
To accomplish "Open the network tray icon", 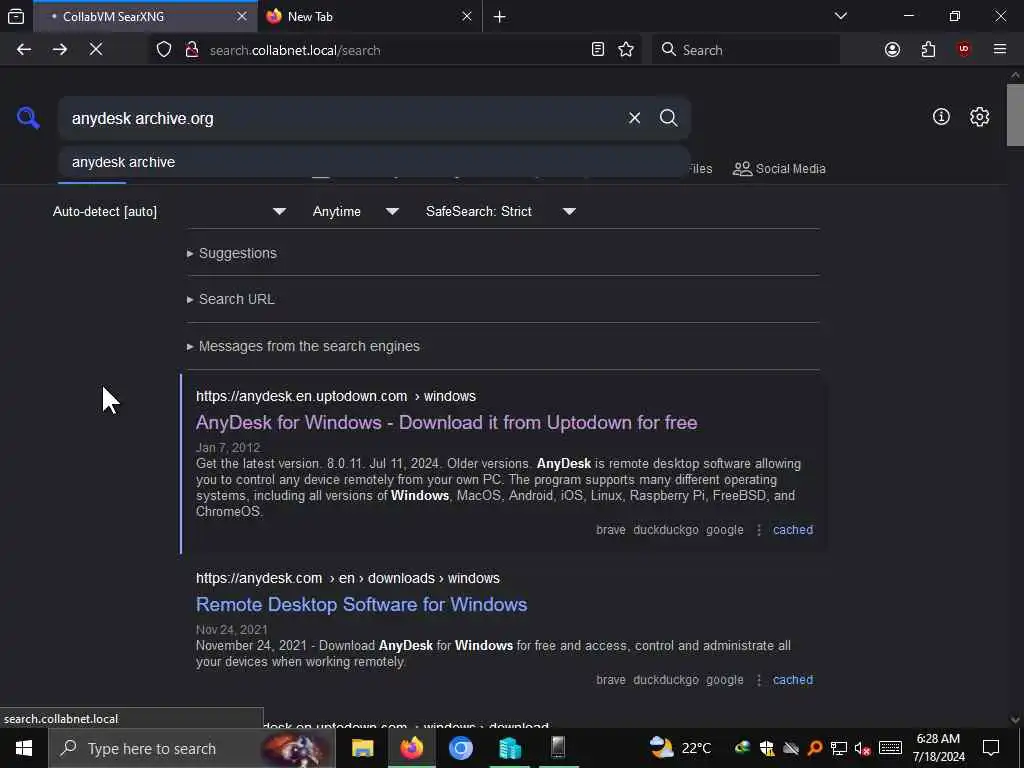I will tap(839, 748).
